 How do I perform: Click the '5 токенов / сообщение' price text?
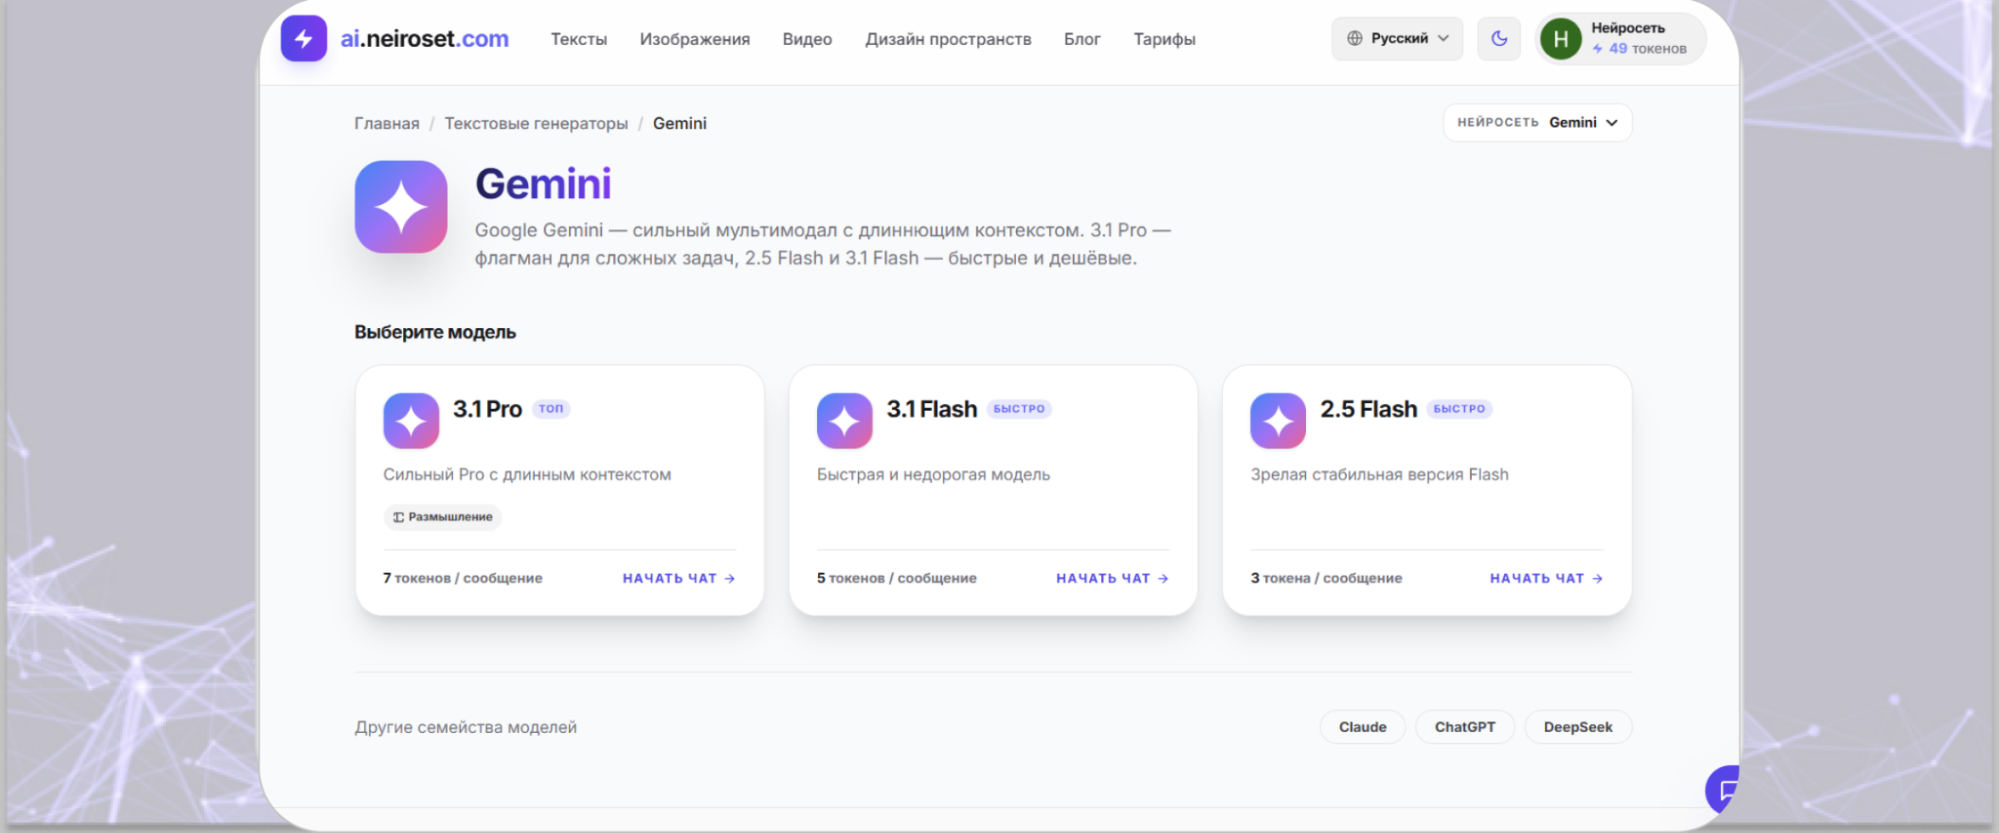897,578
